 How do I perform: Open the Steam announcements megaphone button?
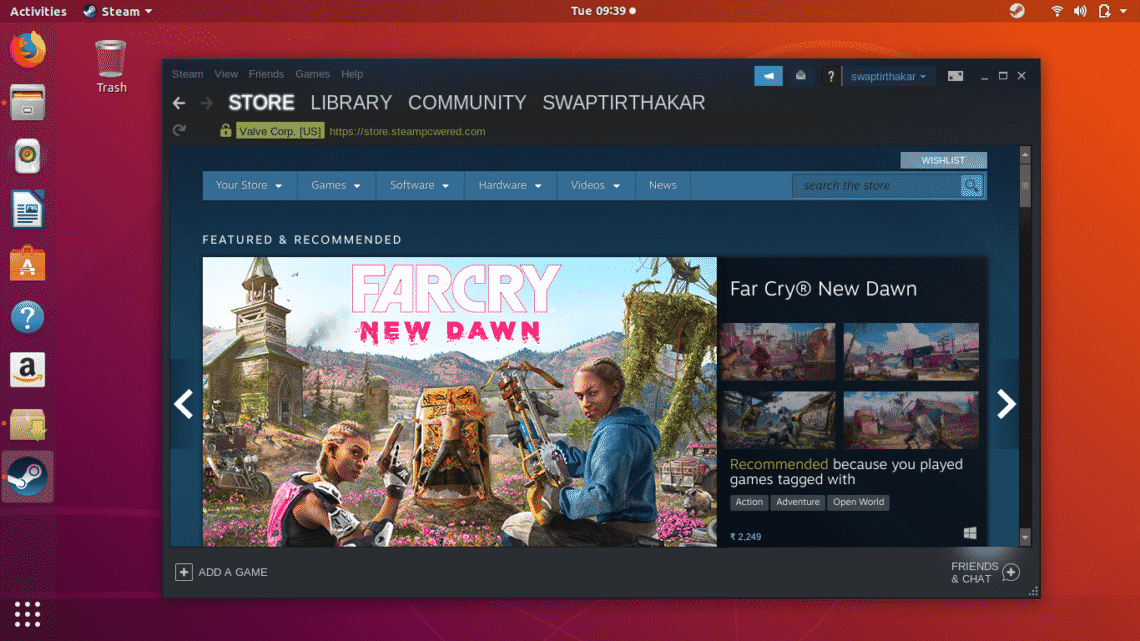click(768, 76)
